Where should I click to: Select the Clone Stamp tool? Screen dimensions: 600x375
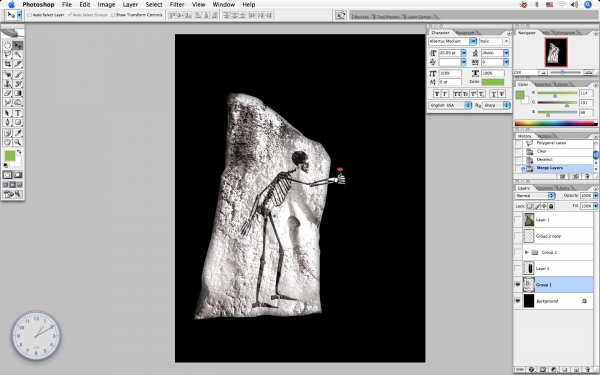7,83
